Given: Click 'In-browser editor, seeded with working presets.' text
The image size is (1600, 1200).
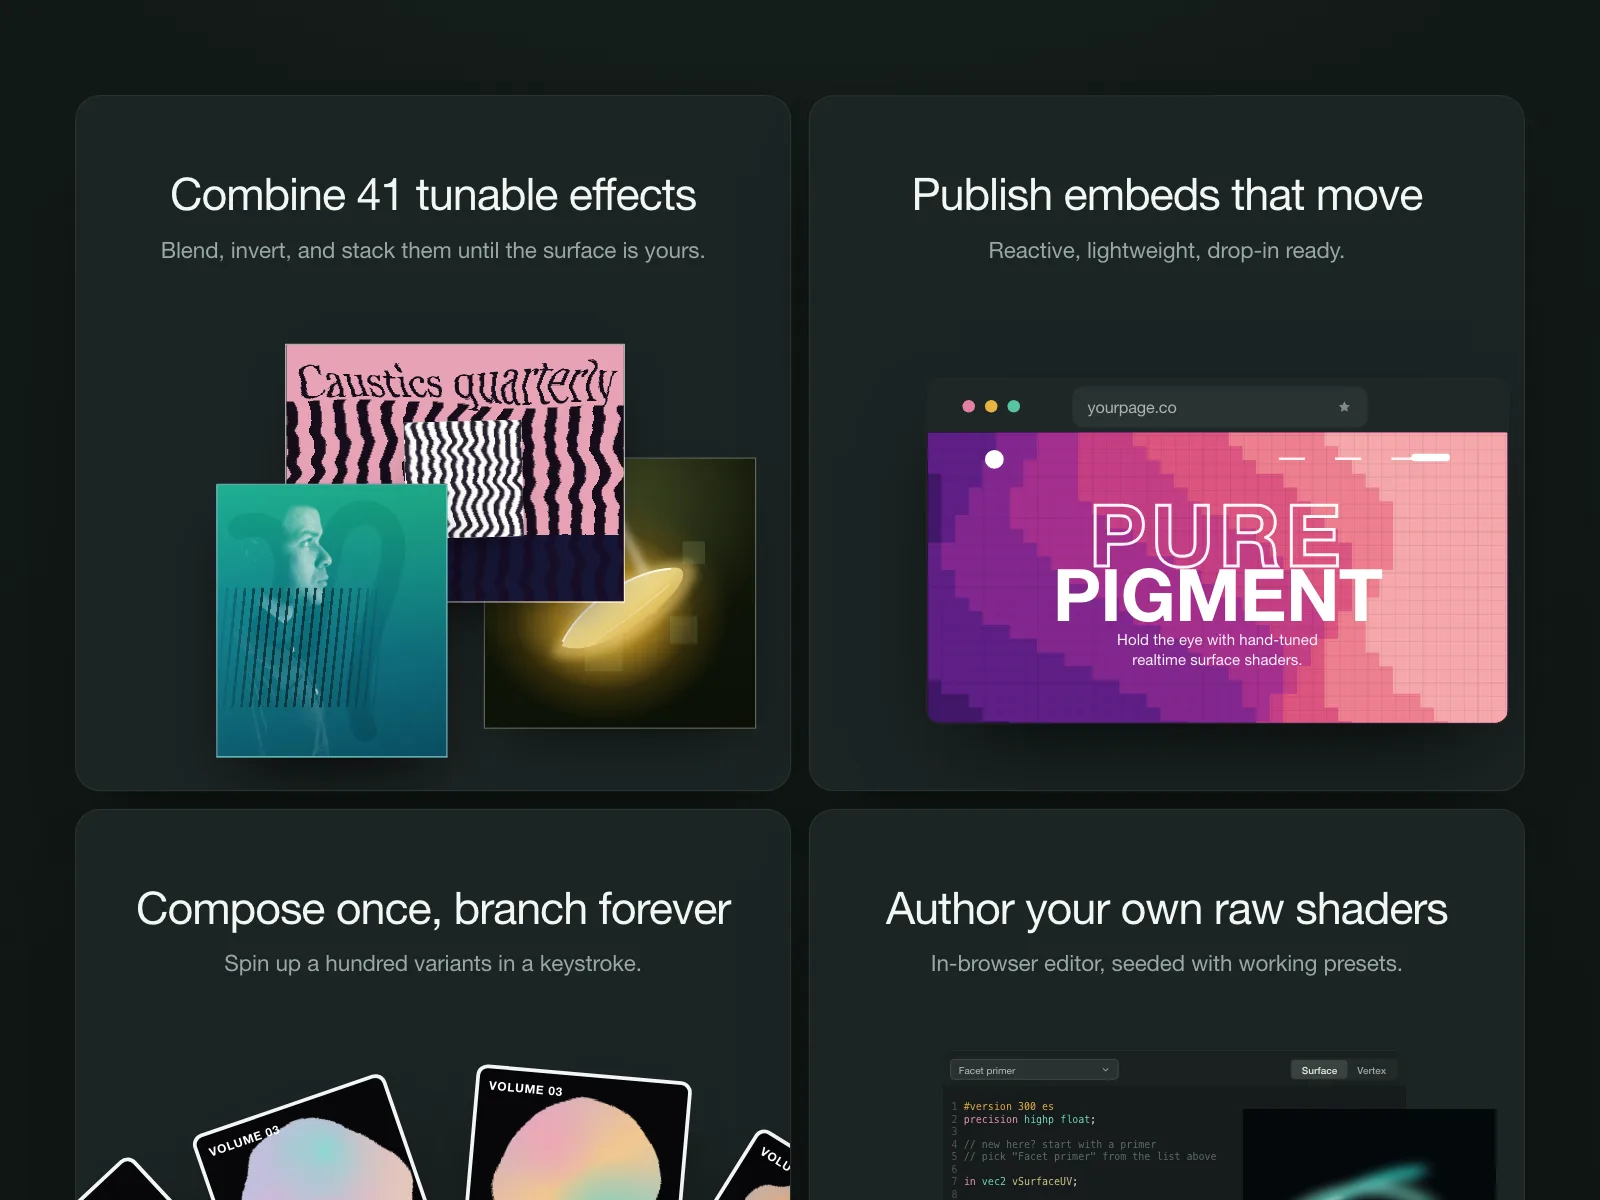Looking at the screenshot, I should click(1166, 963).
